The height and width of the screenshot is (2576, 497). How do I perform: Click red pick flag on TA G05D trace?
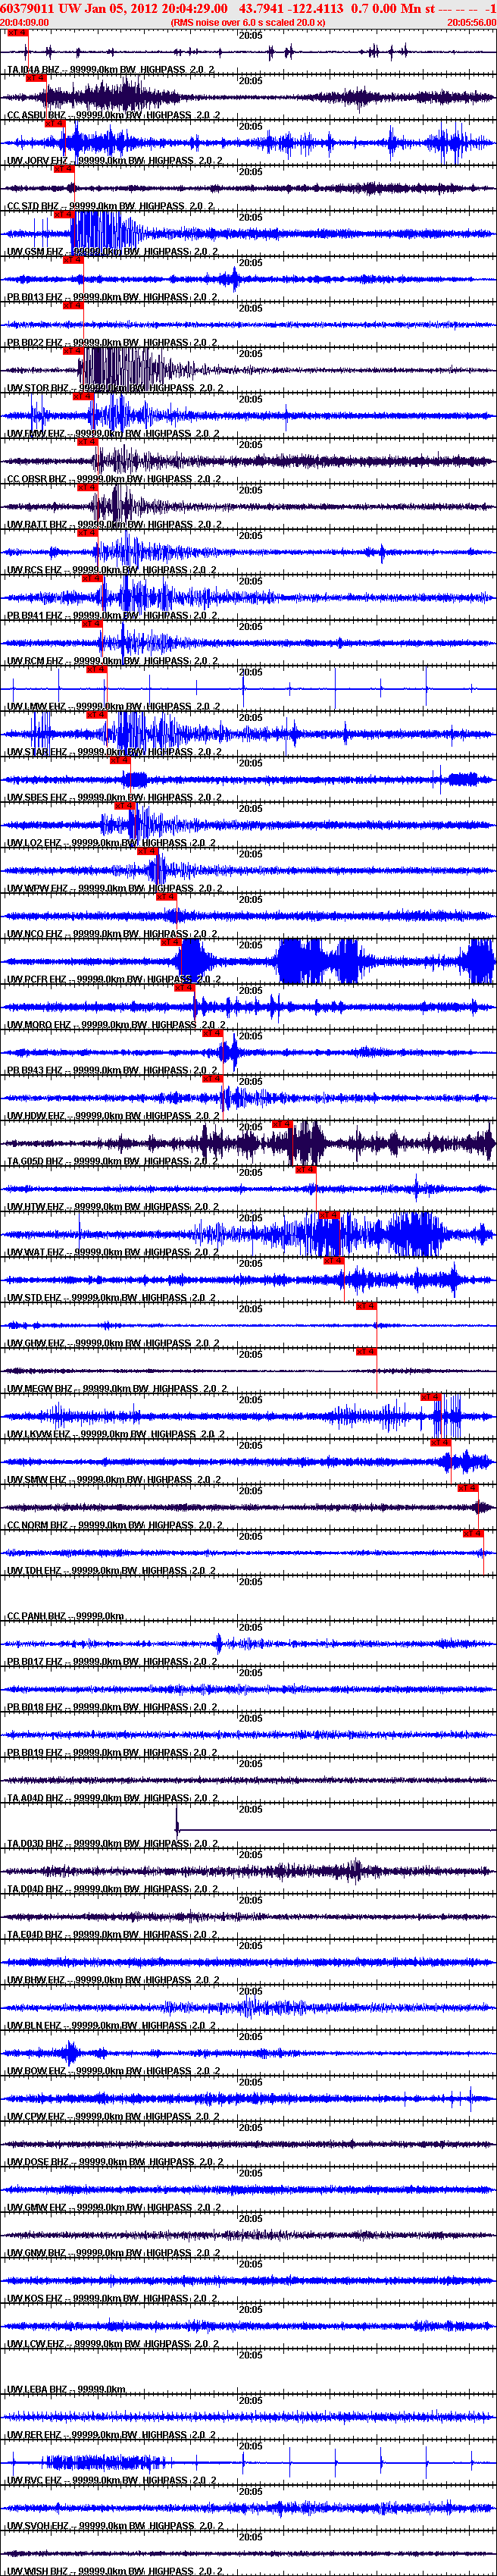tap(282, 1124)
